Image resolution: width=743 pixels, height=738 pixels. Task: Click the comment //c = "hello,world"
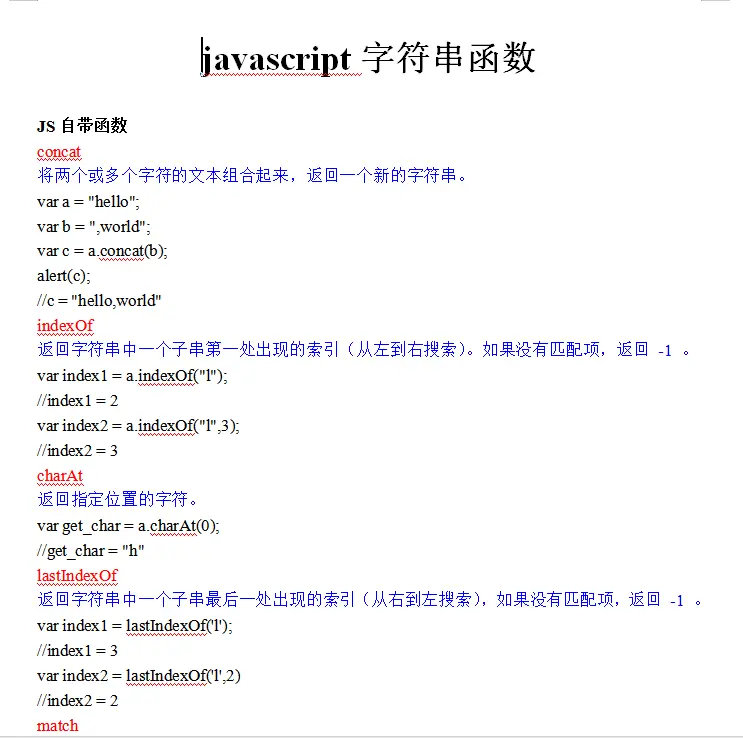pos(99,301)
